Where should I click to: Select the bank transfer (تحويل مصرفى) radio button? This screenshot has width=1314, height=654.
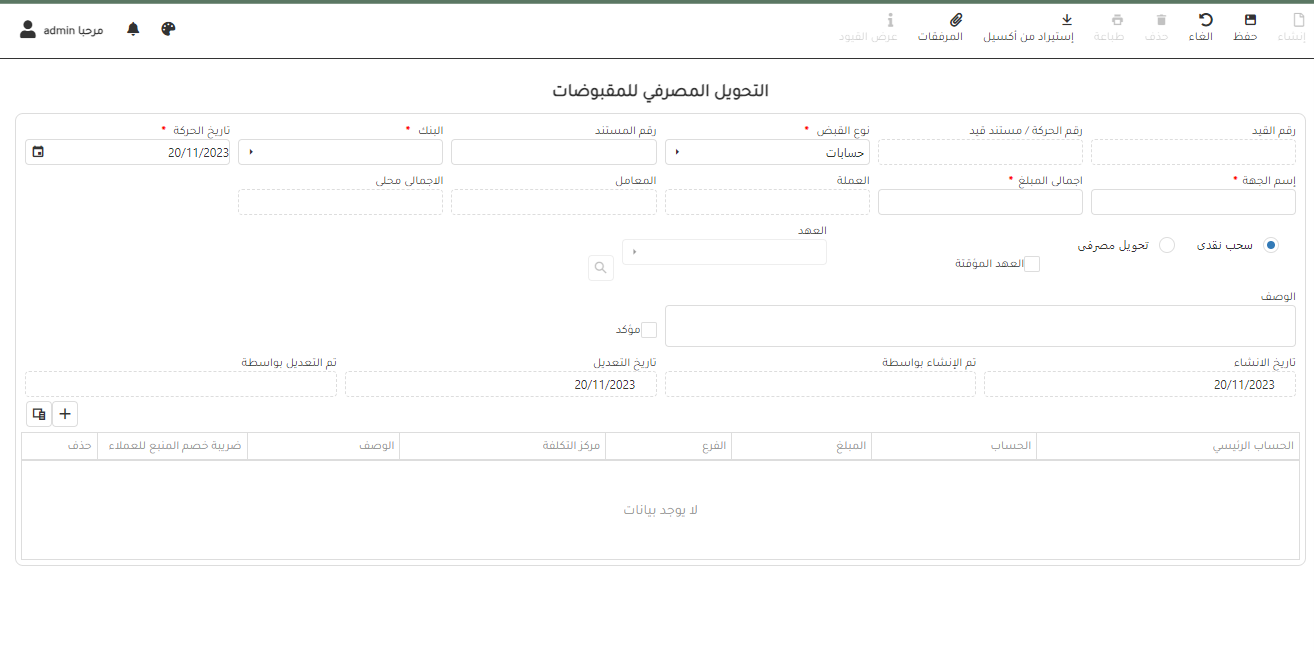(1167, 245)
